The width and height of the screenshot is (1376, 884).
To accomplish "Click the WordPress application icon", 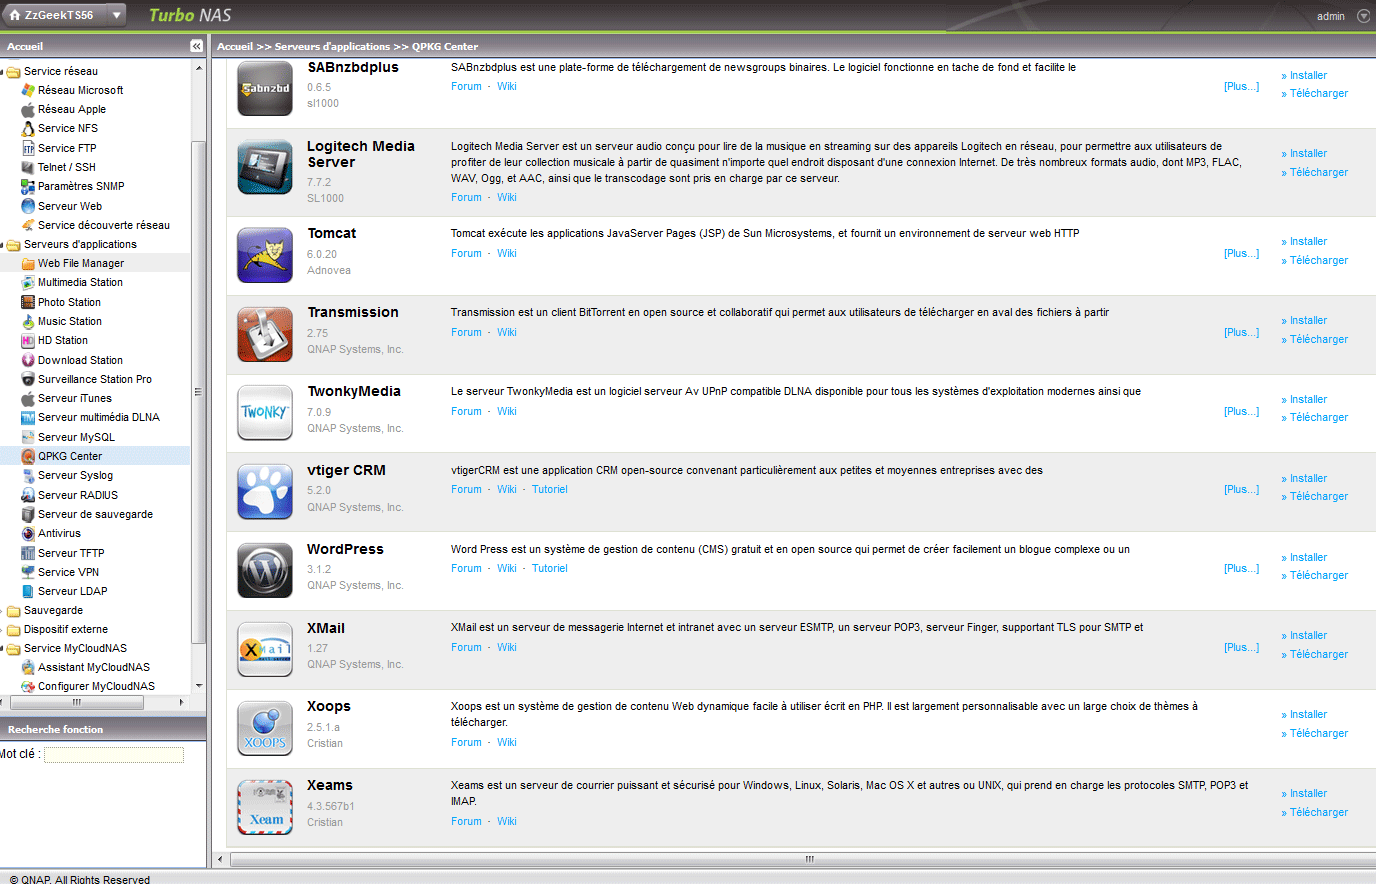I will tap(264, 570).
